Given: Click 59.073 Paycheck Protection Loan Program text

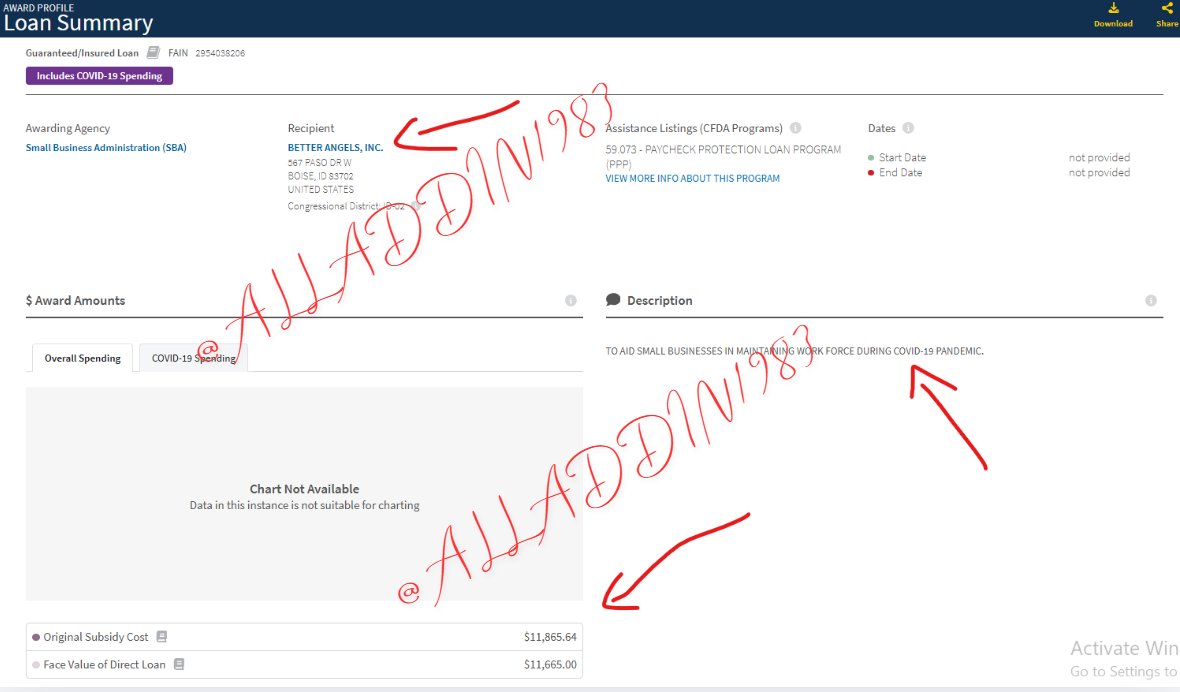Looking at the screenshot, I should pos(723,156).
